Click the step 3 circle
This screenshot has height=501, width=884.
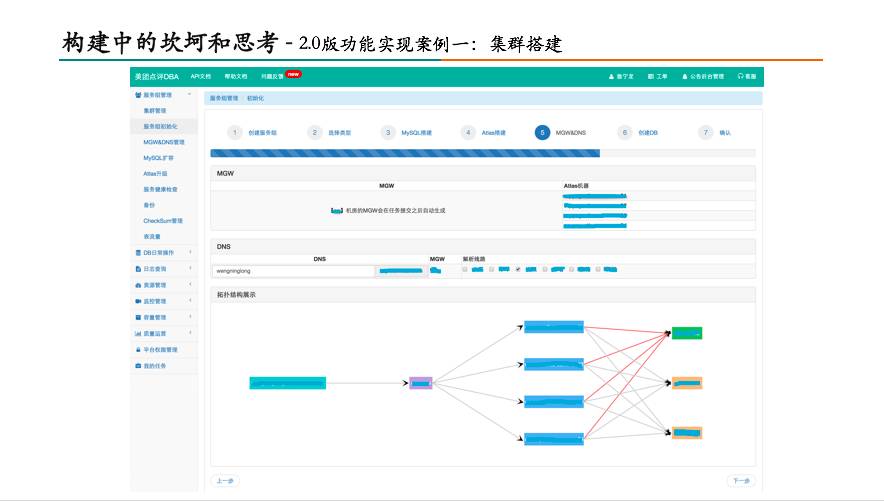point(388,132)
